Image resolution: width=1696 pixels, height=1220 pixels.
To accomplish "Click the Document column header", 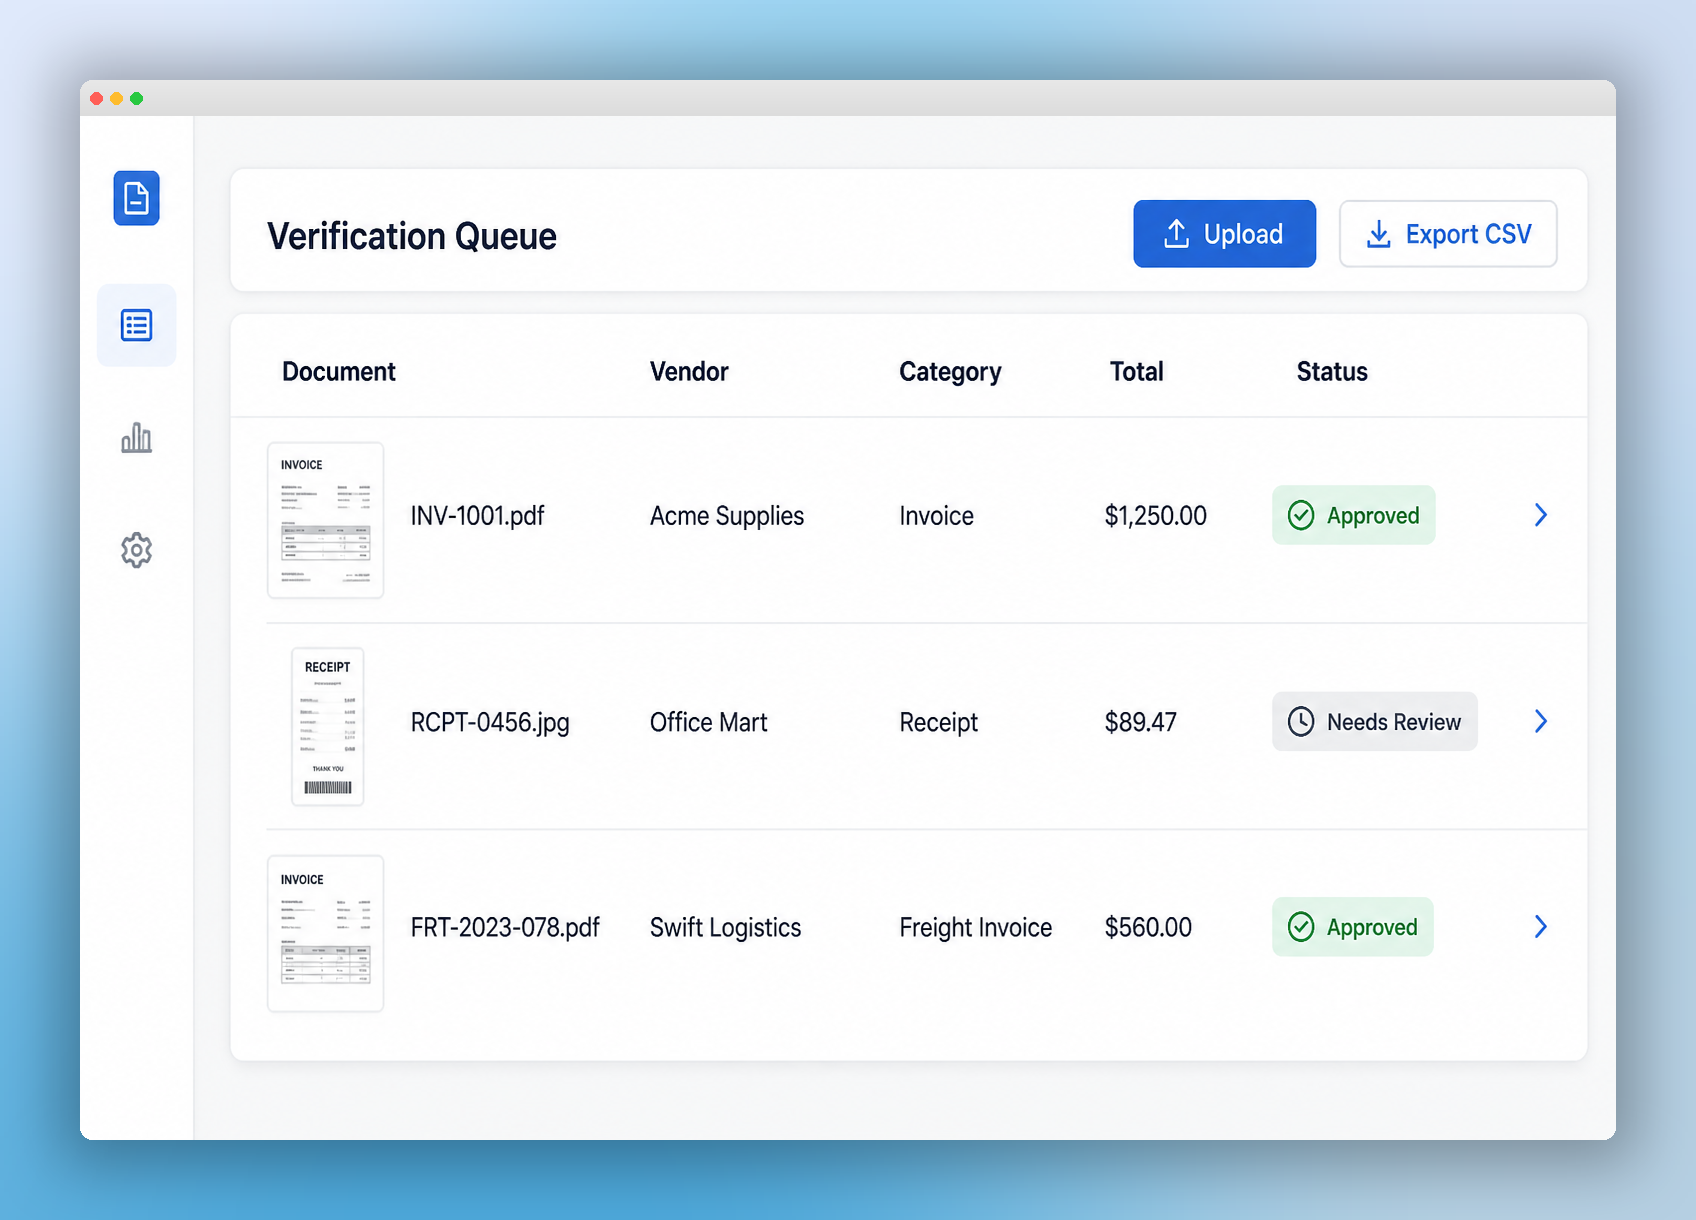I will (x=338, y=372).
